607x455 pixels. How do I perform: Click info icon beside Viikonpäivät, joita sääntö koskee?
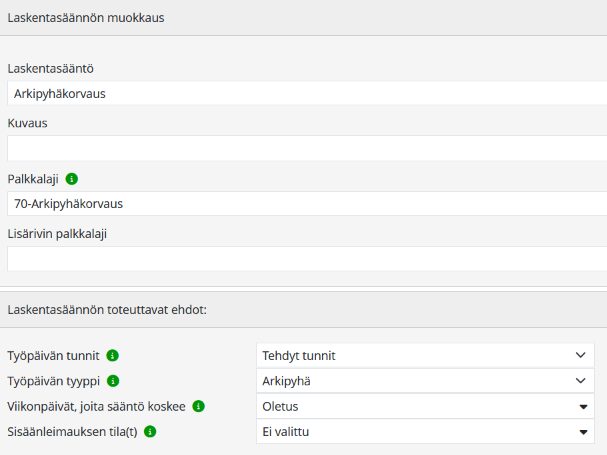(x=198, y=406)
